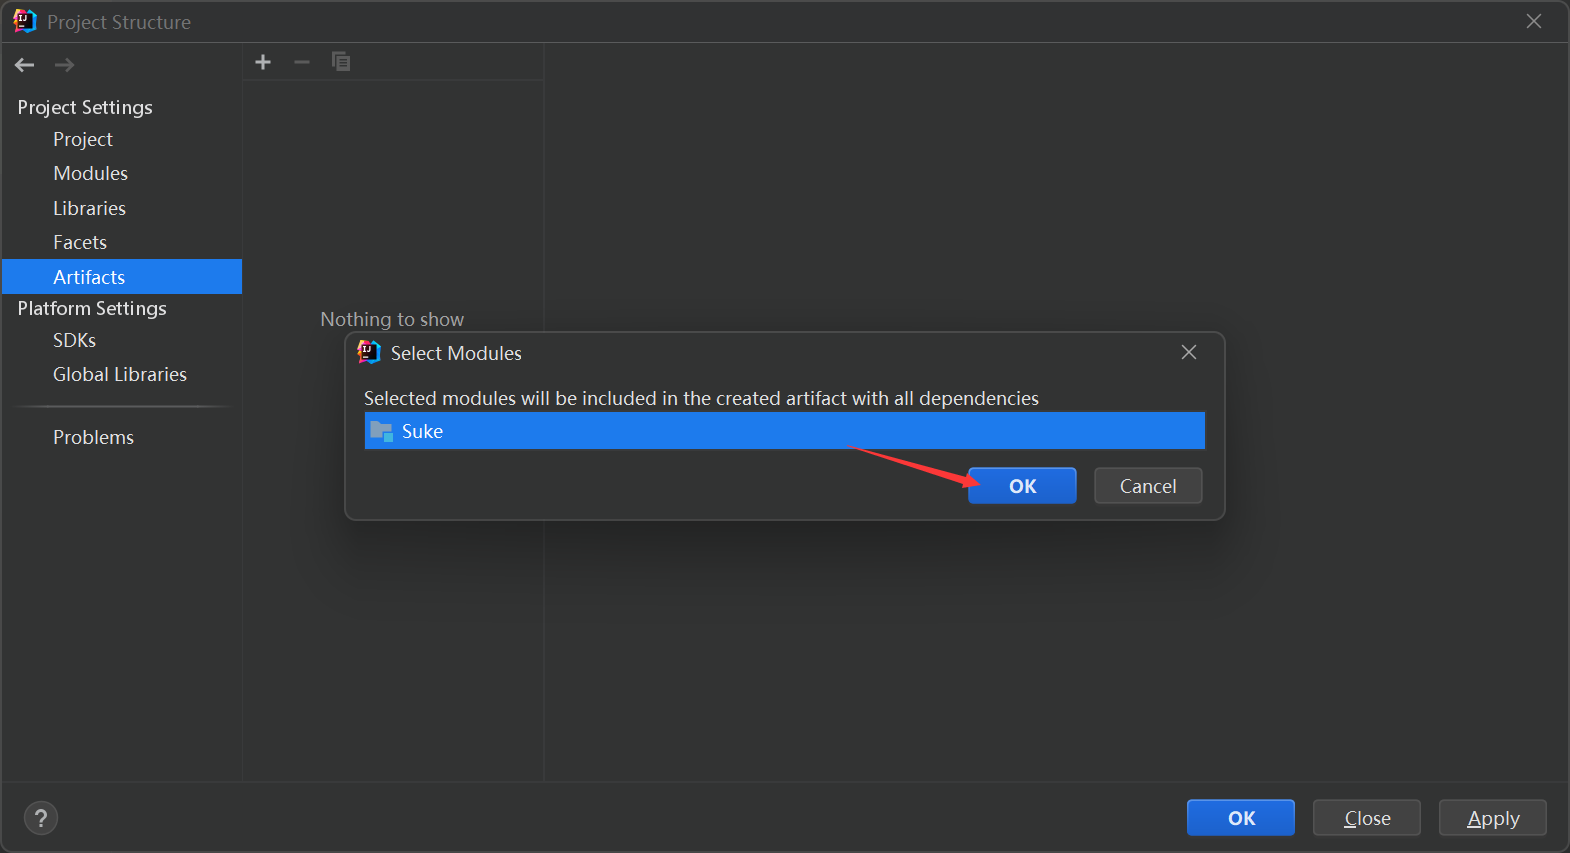Screen dimensions: 1570x853
Task: Click the back navigation arrow
Action: [25, 65]
